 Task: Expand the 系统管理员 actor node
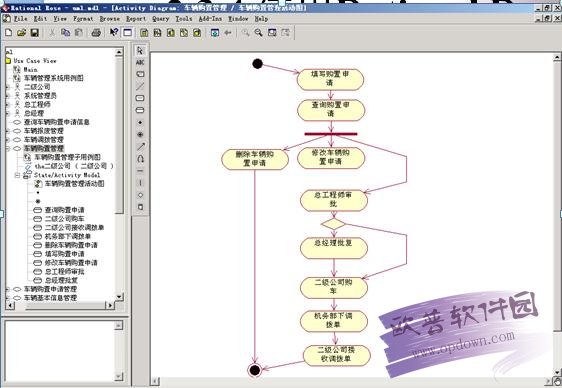8,96
